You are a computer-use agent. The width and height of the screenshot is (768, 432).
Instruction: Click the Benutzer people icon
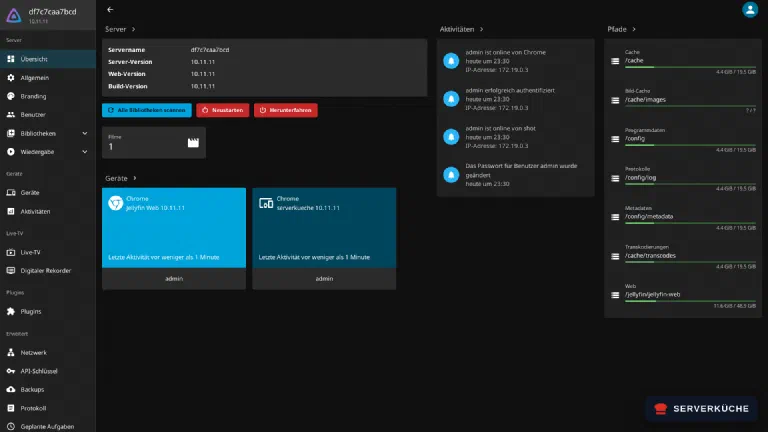pos(11,115)
